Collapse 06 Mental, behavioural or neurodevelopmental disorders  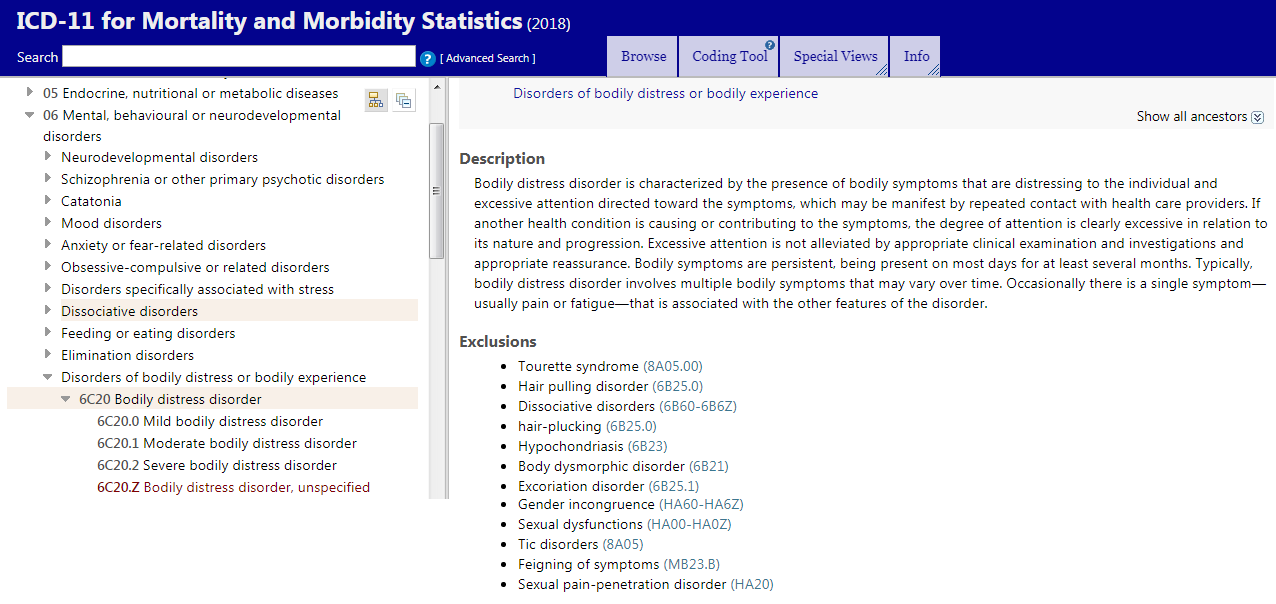[x=30, y=115]
